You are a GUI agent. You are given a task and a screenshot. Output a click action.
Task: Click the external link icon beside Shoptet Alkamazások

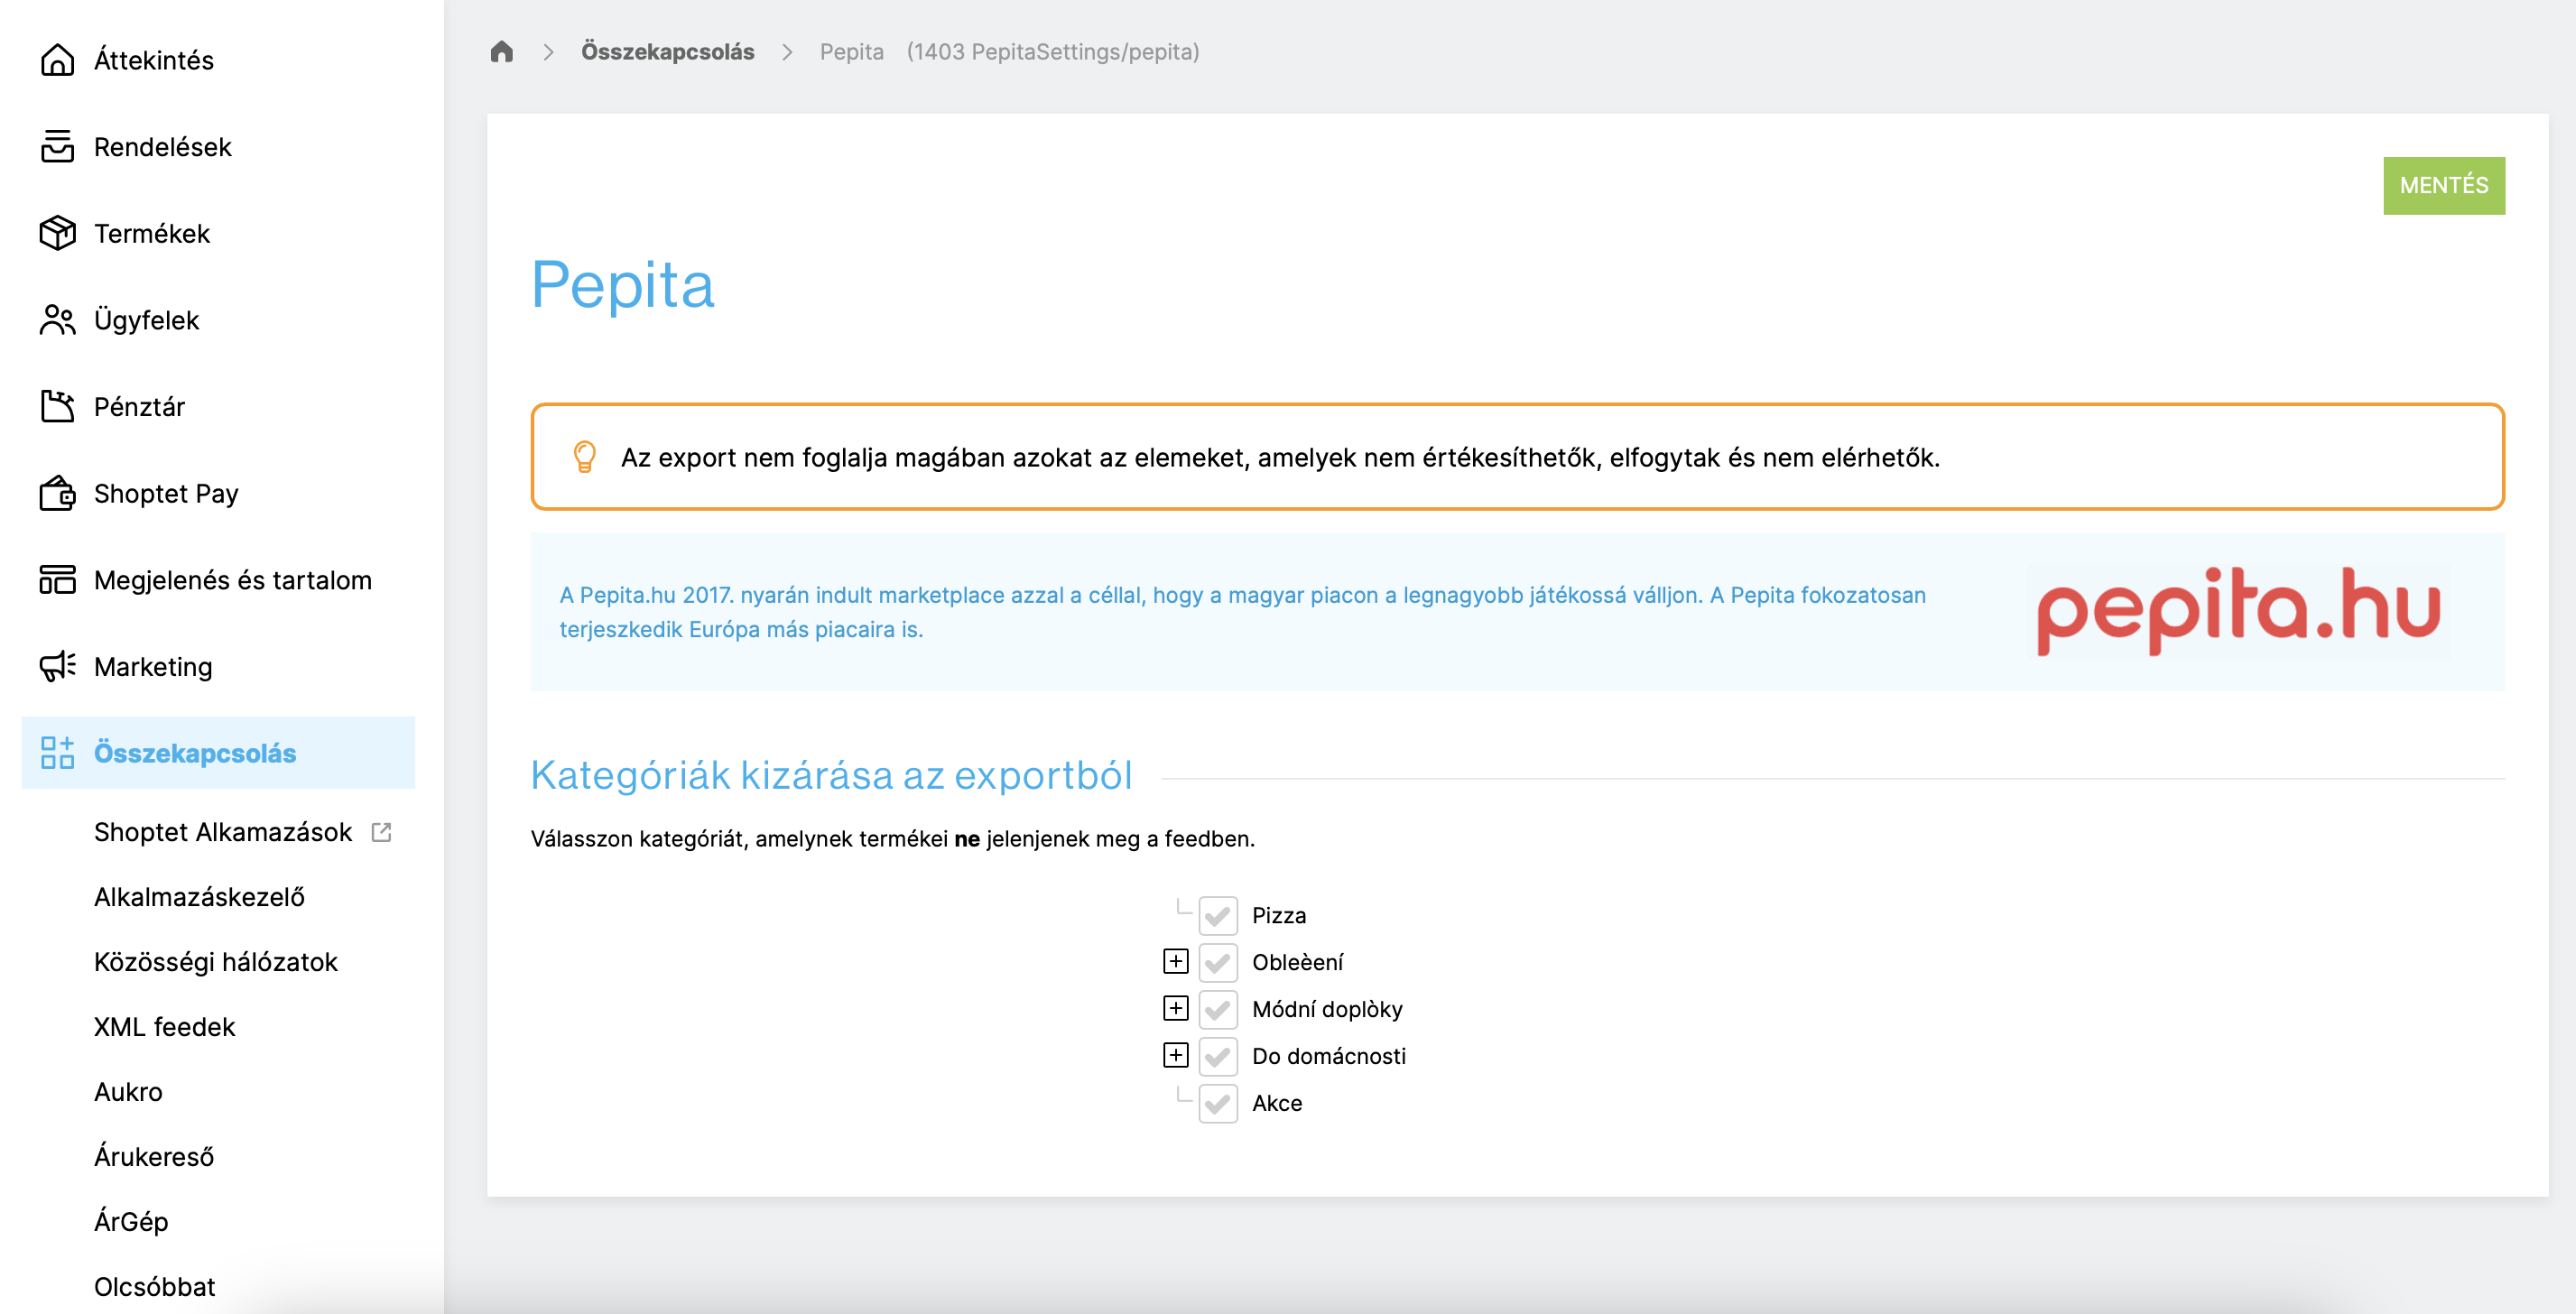pos(381,832)
